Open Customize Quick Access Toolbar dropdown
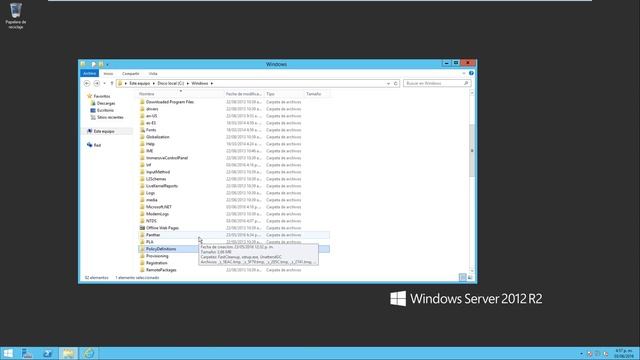Image resolution: width=640 pixels, height=360 pixels. [107, 64]
